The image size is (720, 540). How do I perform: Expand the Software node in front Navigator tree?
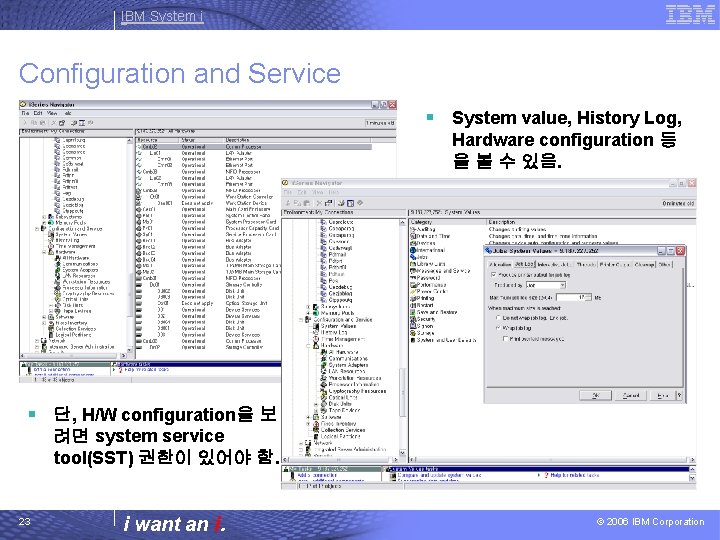[309, 417]
